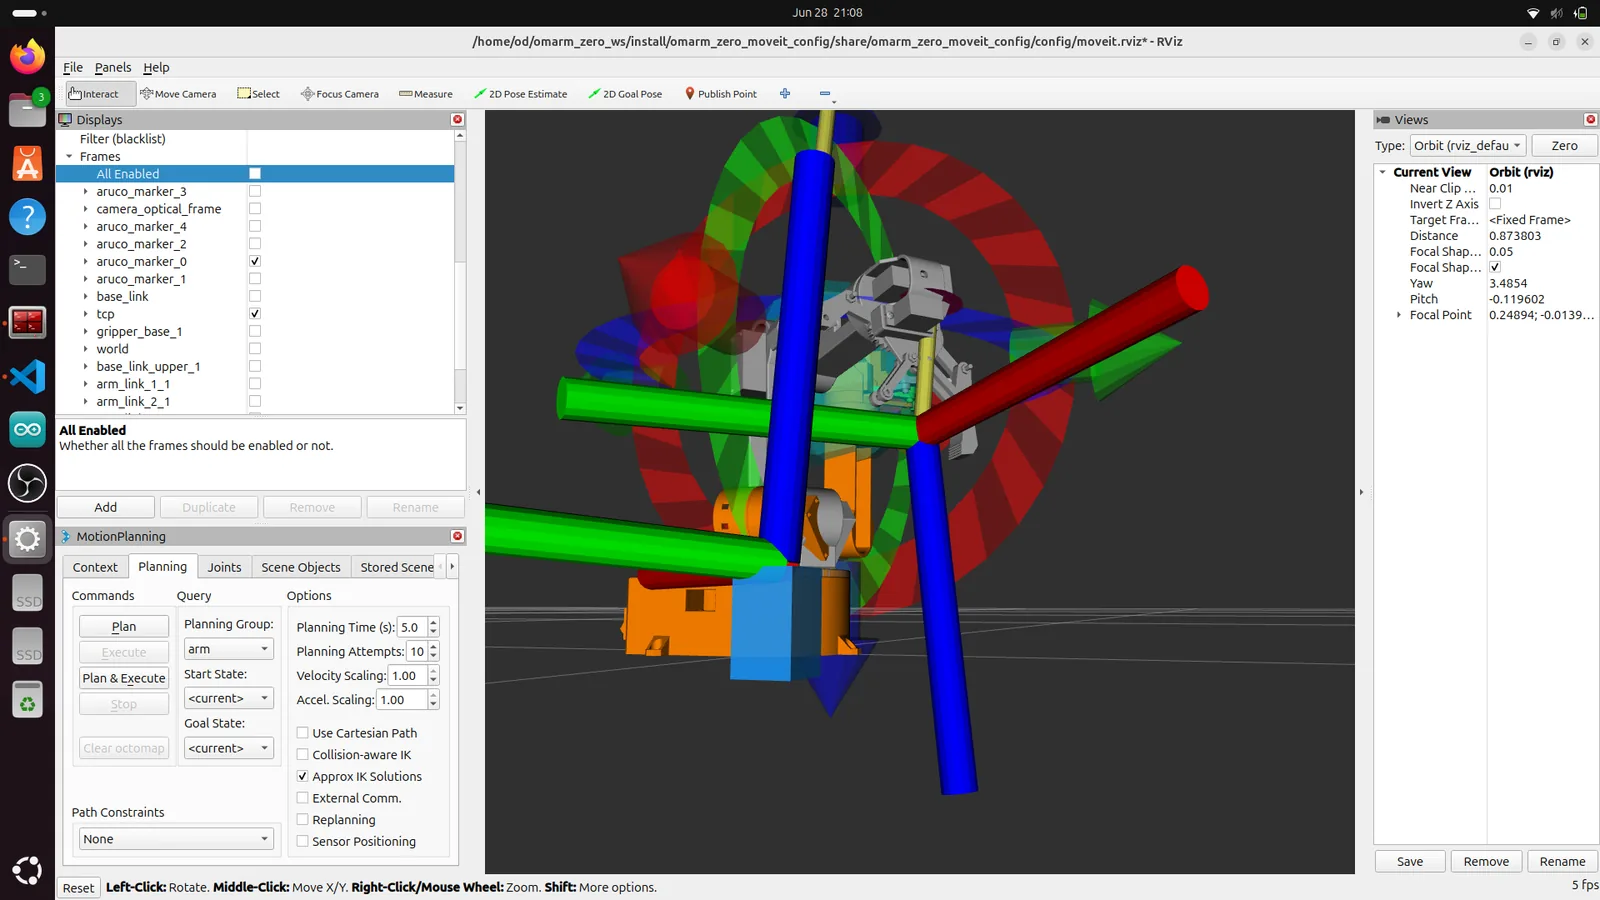Enable the camera_optical_frame checkbox
Viewport: 1600px width, 900px height.
click(x=255, y=209)
